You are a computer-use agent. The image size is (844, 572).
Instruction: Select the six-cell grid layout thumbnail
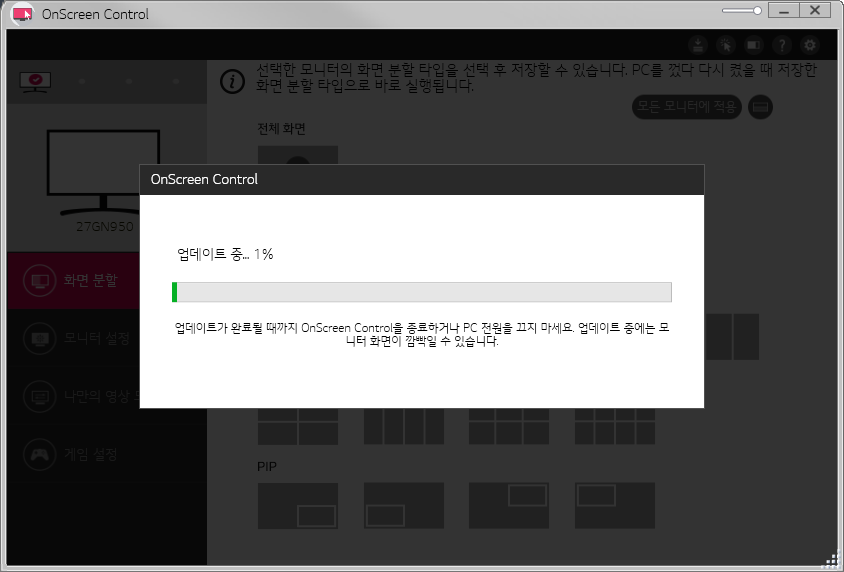[x=509, y=426]
